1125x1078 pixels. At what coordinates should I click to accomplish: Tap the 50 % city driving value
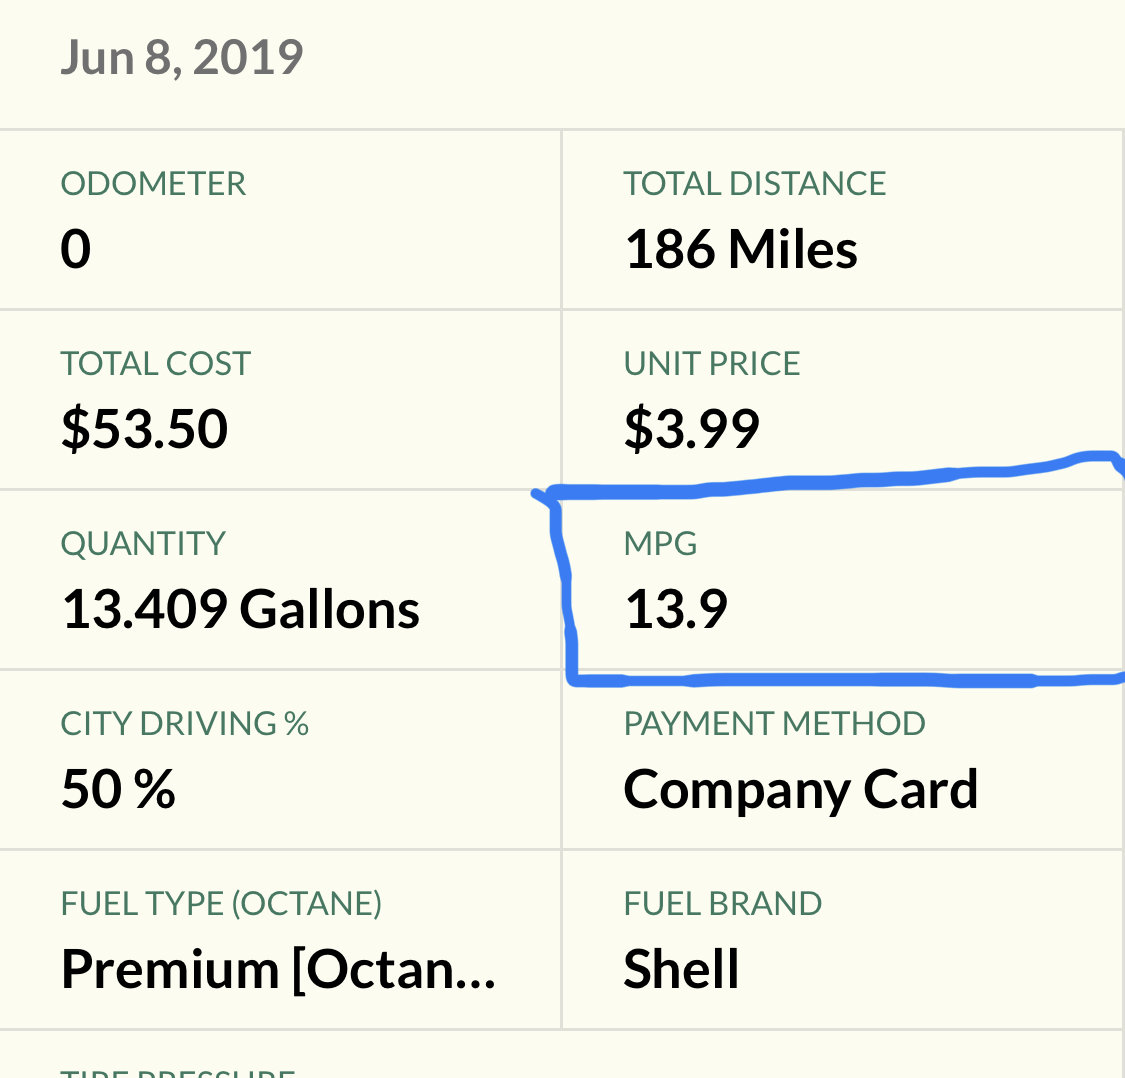(118, 789)
